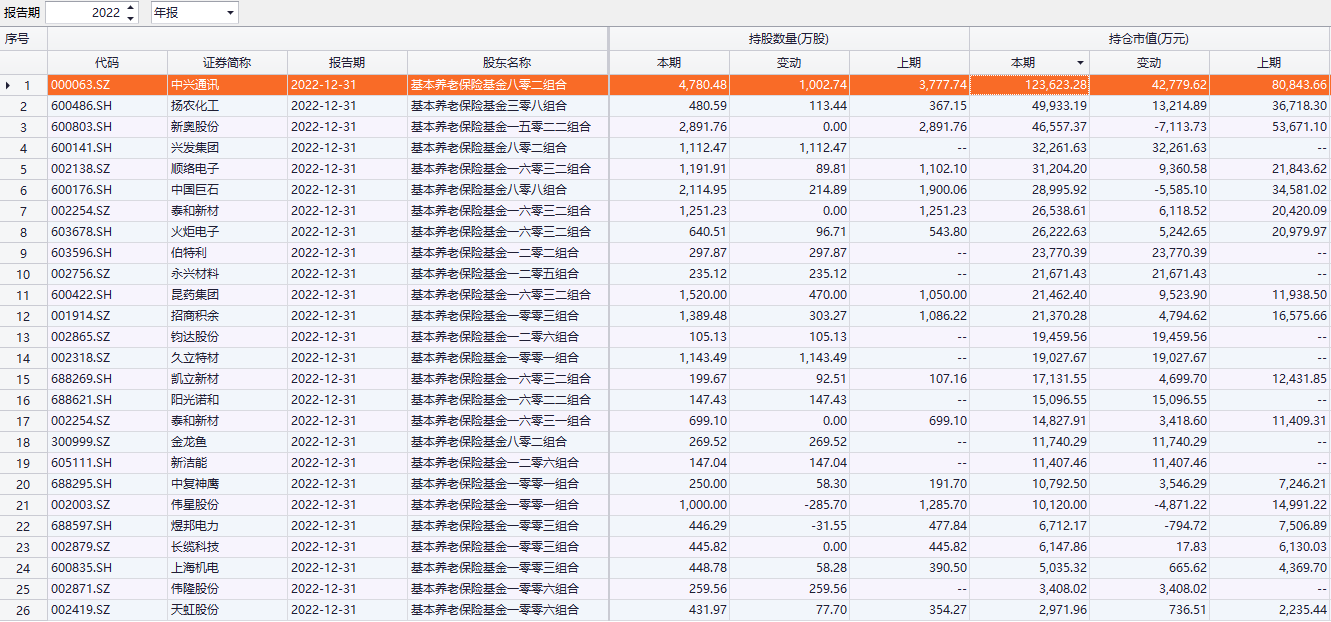Decrease the report year with the down arrow

[130, 18]
